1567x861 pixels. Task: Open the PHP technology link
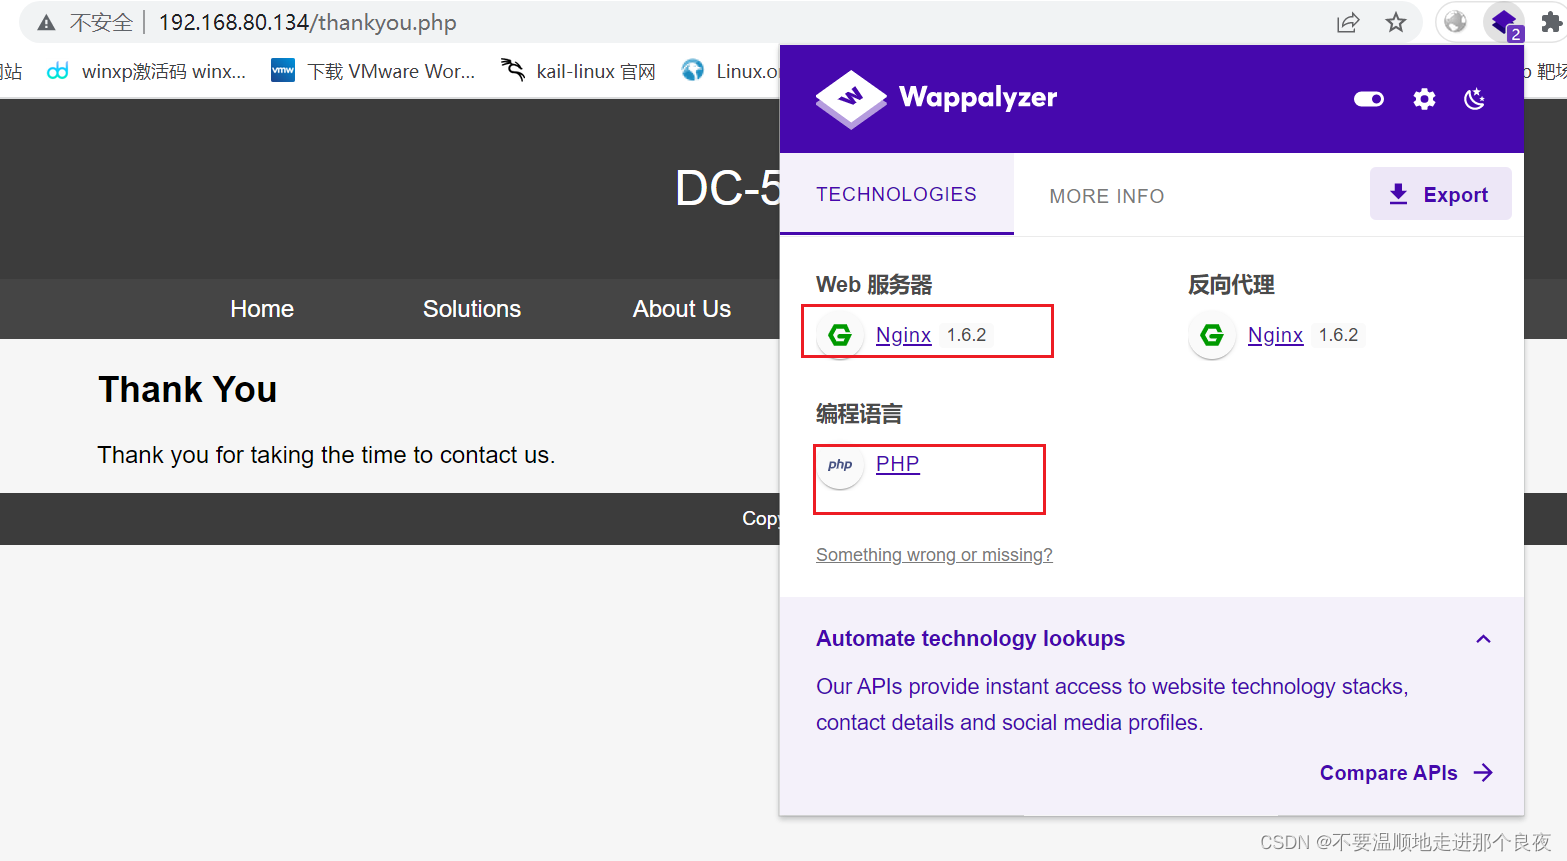pyautogui.click(x=897, y=464)
